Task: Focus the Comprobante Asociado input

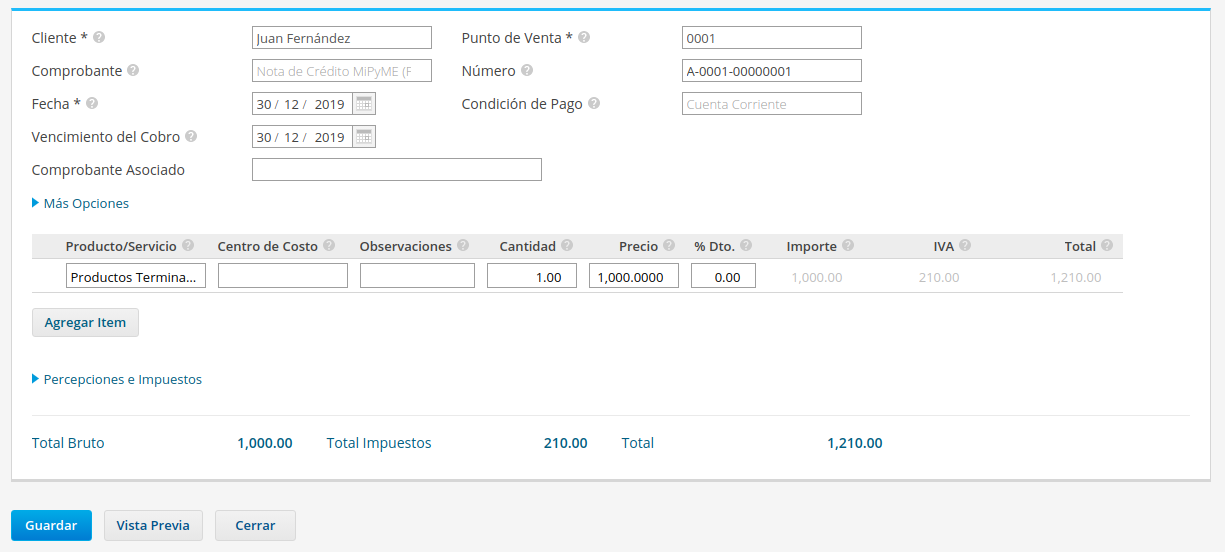Action: (x=397, y=170)
